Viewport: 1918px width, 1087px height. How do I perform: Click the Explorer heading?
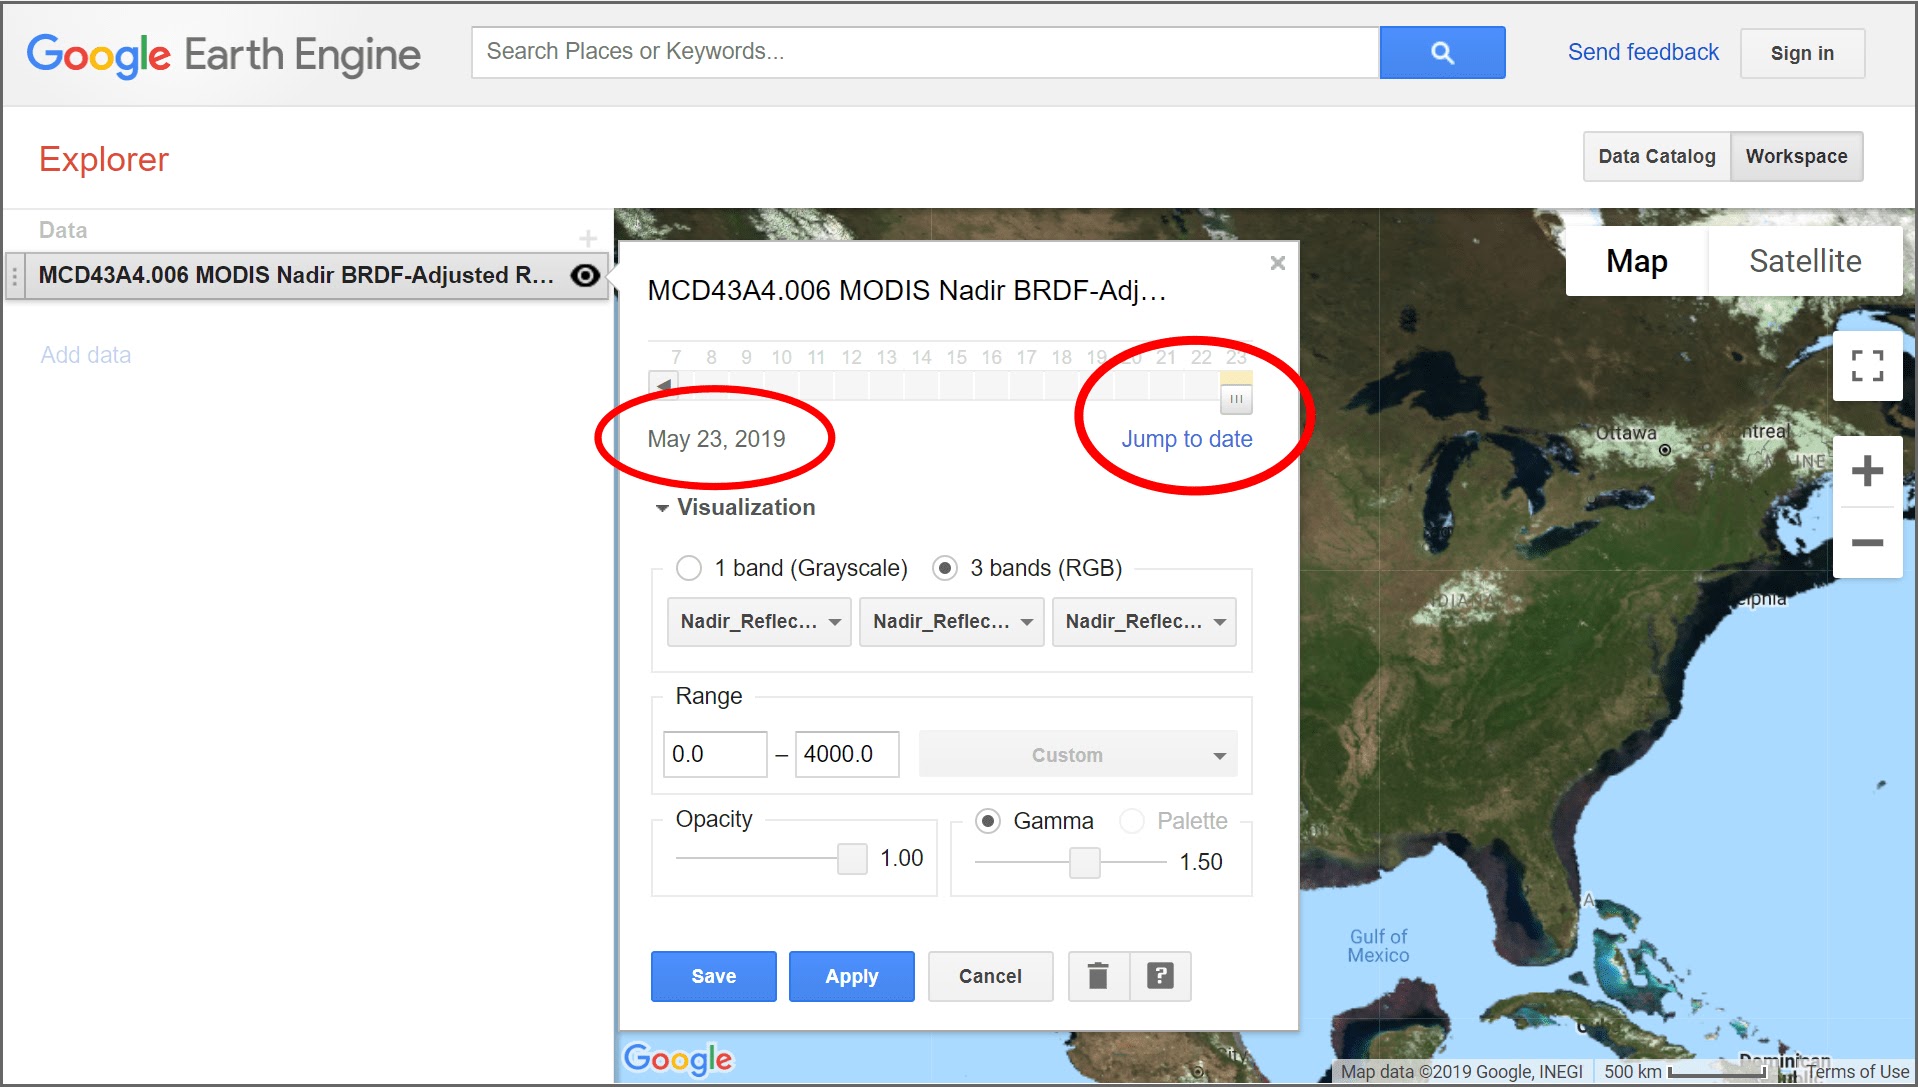point(104,159)
